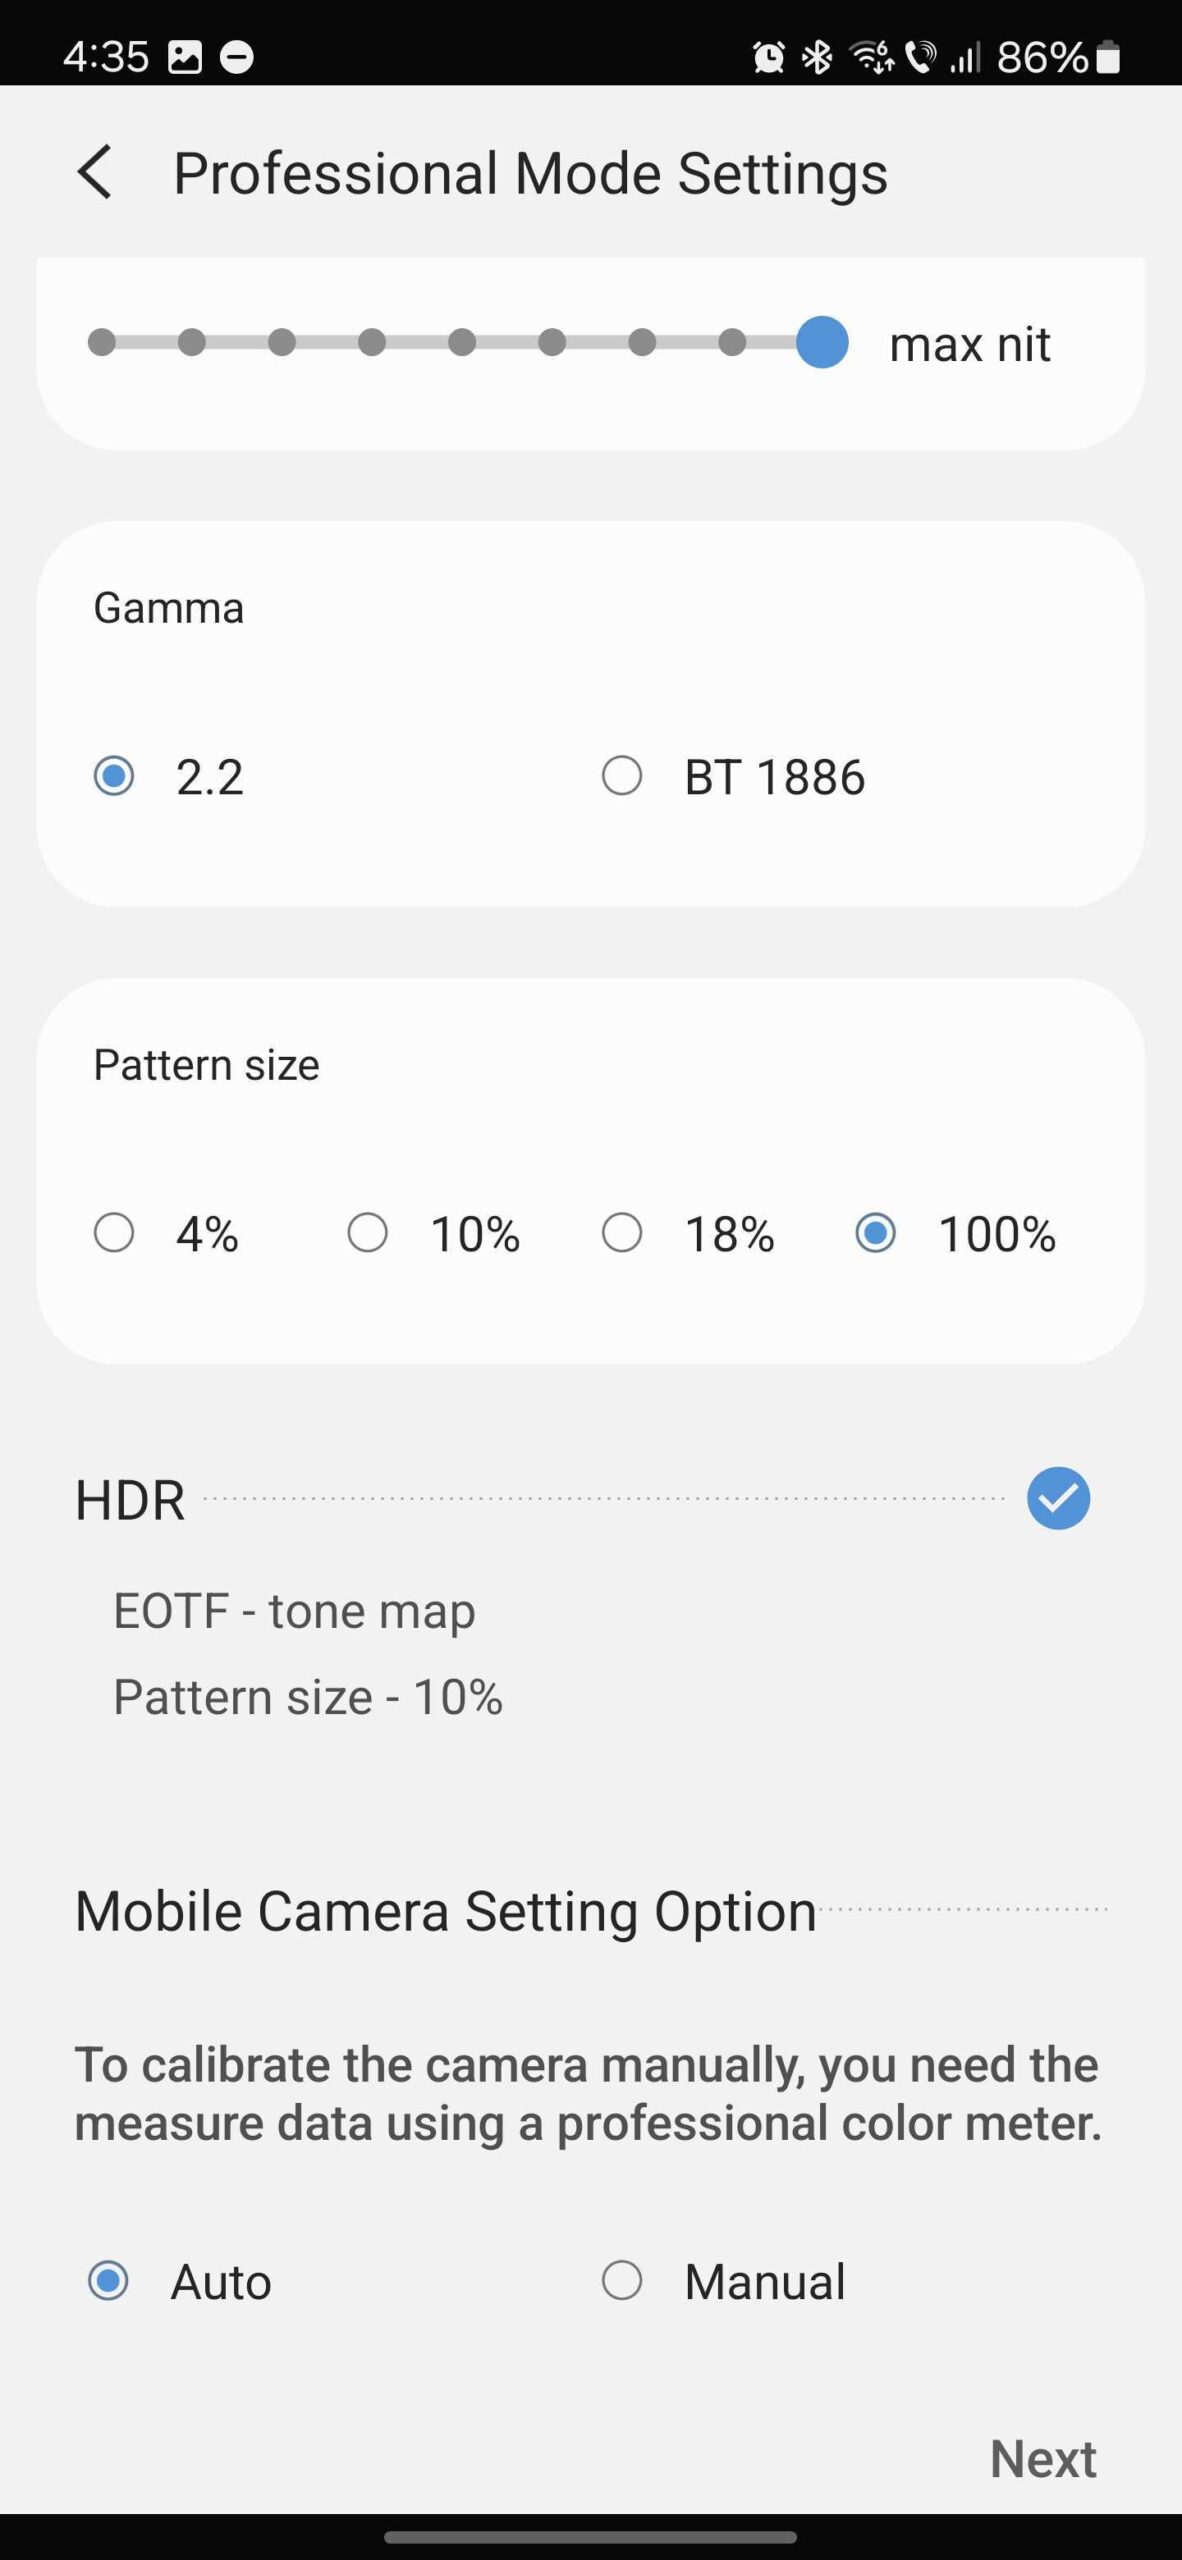Tap the alarm icon in status bar
The width and height of the screenshot is (1182, 2560).
(768, 57)
